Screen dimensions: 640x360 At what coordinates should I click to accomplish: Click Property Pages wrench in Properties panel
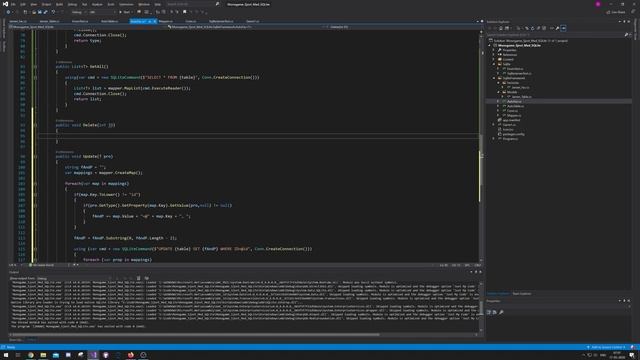click(x=501, y=312)
